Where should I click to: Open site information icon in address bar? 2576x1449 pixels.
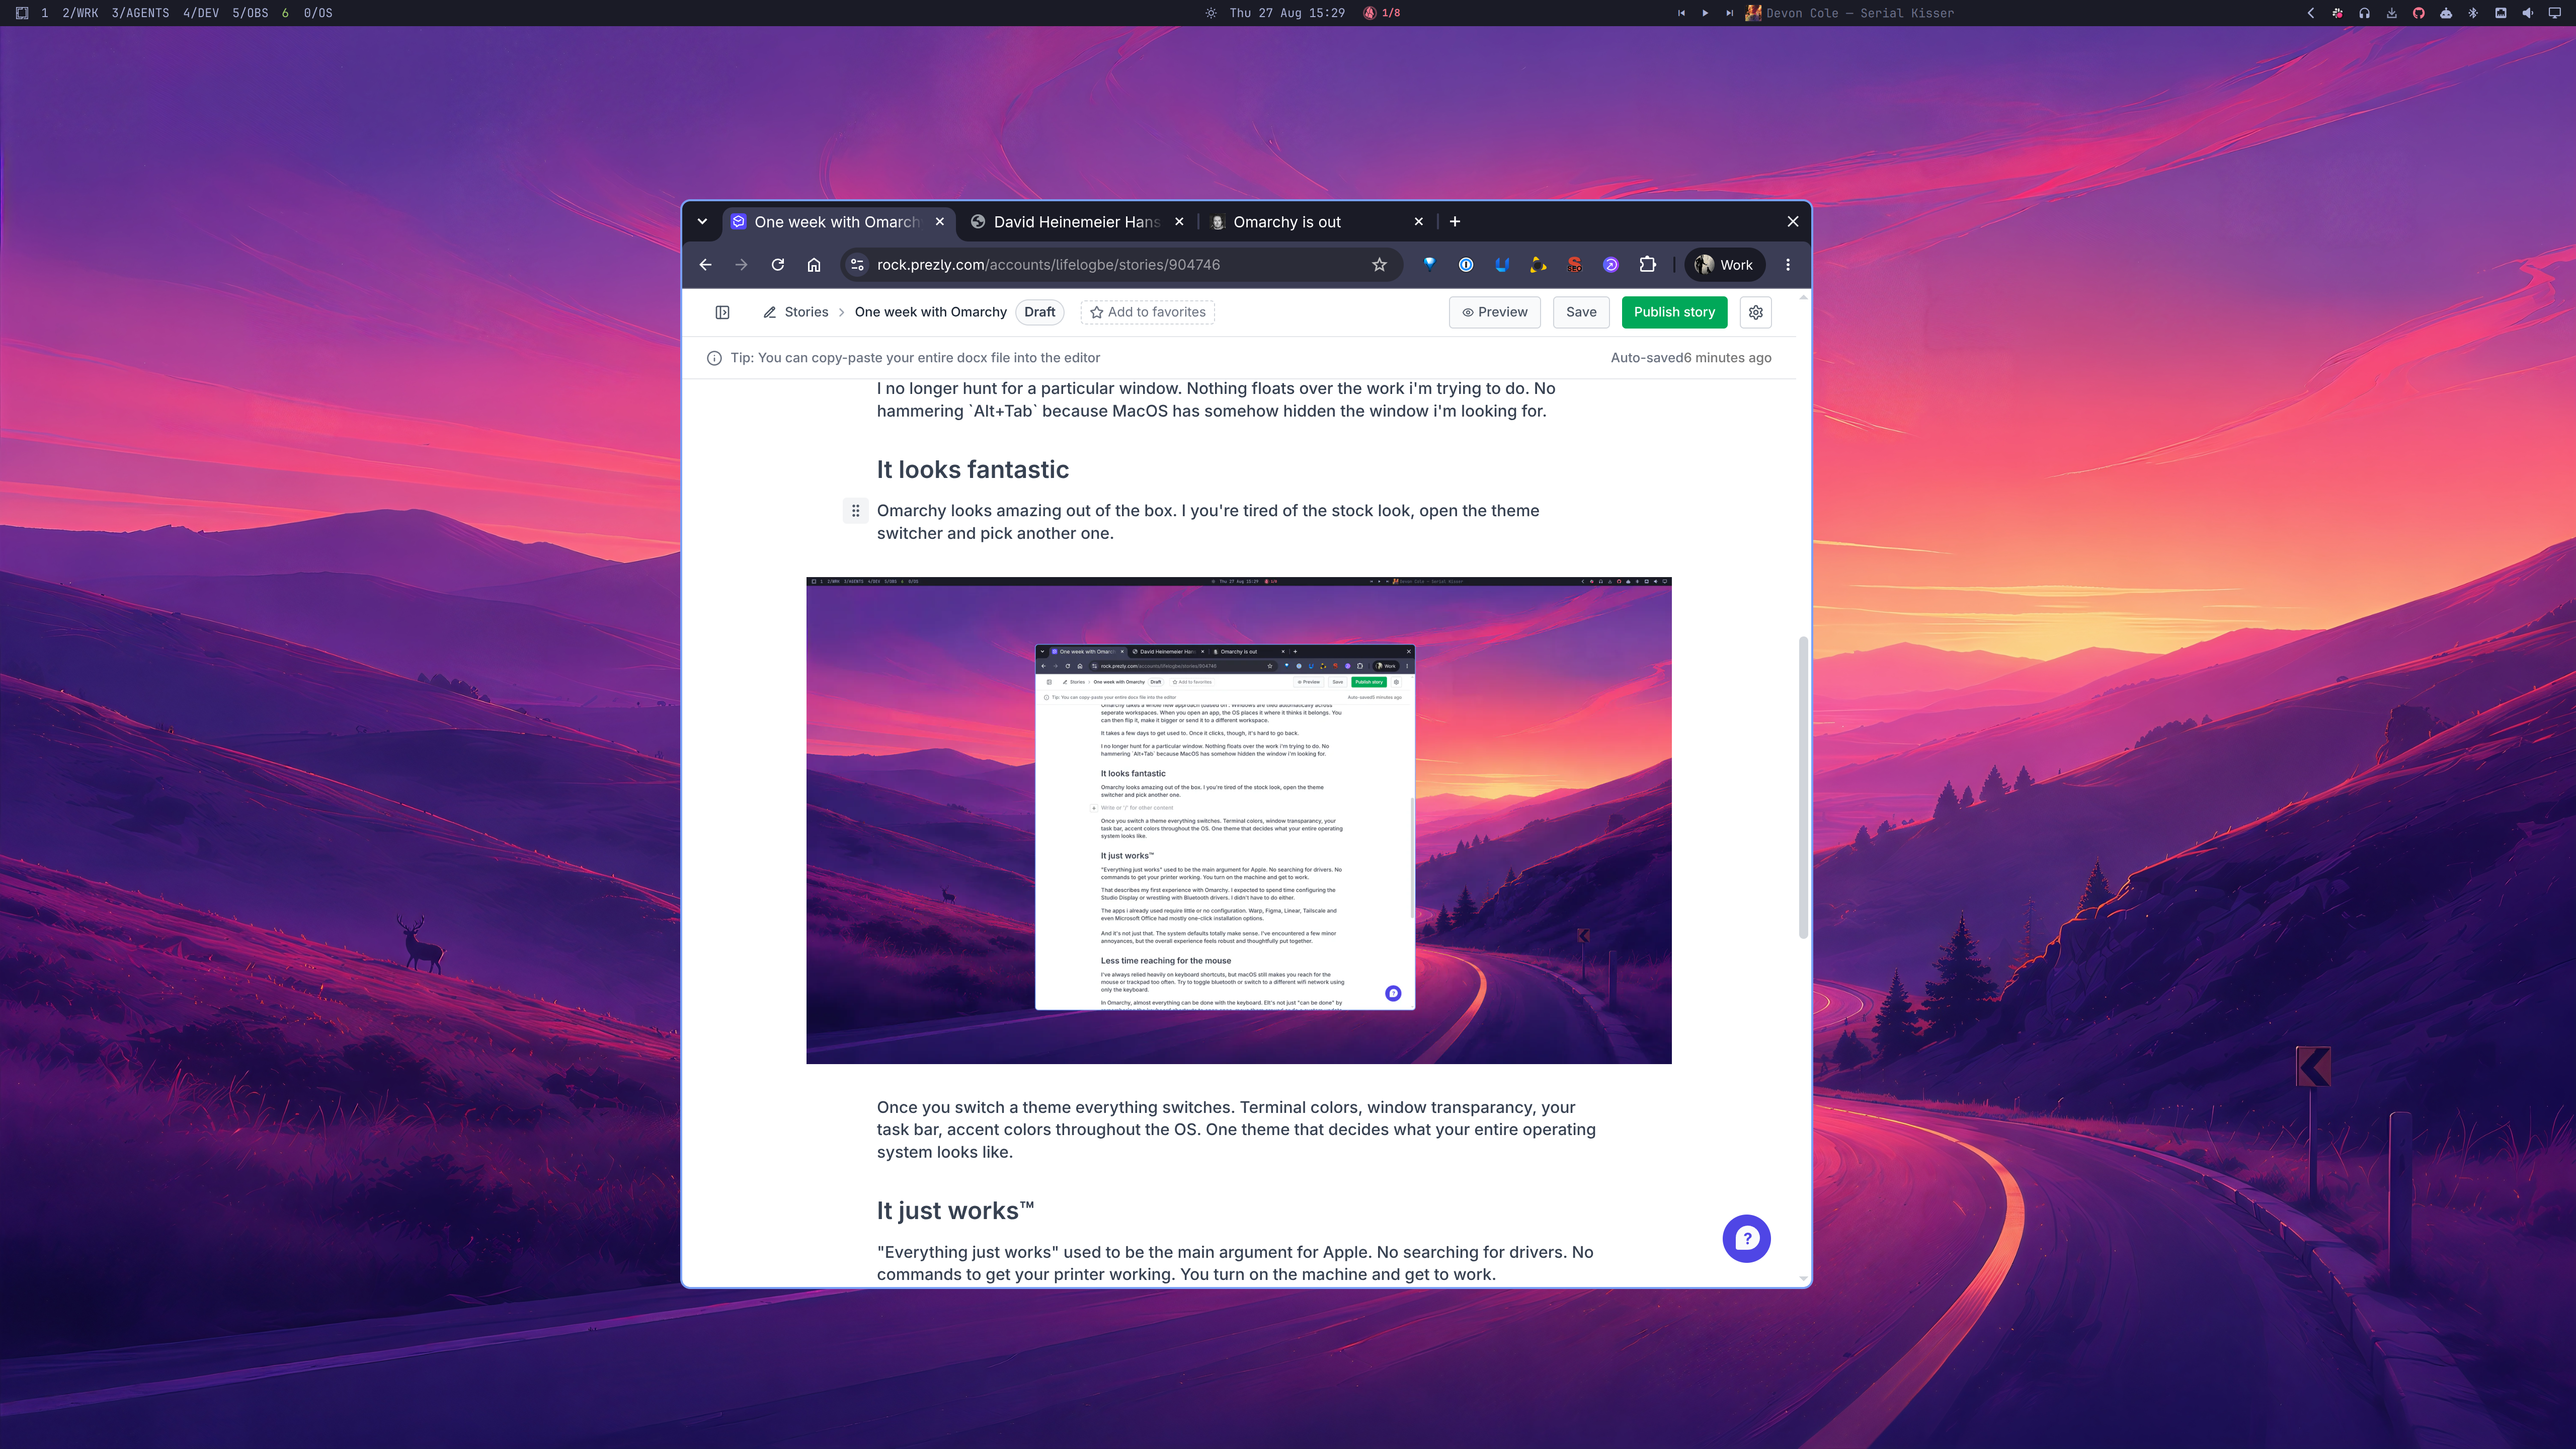click(x=857, y=265)
